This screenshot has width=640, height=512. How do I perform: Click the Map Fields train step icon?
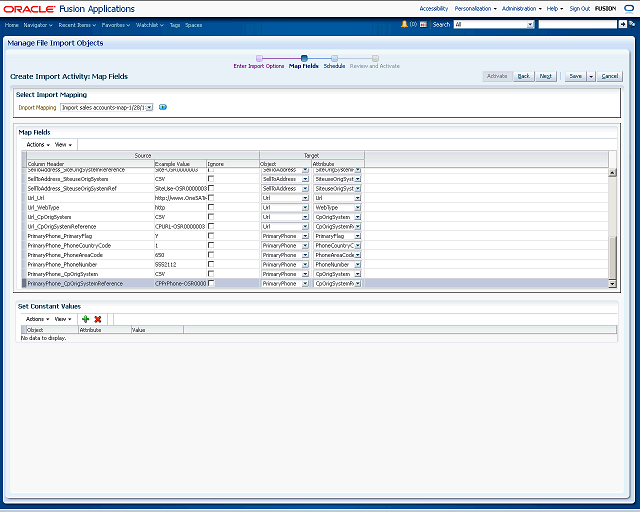point(304,58)
